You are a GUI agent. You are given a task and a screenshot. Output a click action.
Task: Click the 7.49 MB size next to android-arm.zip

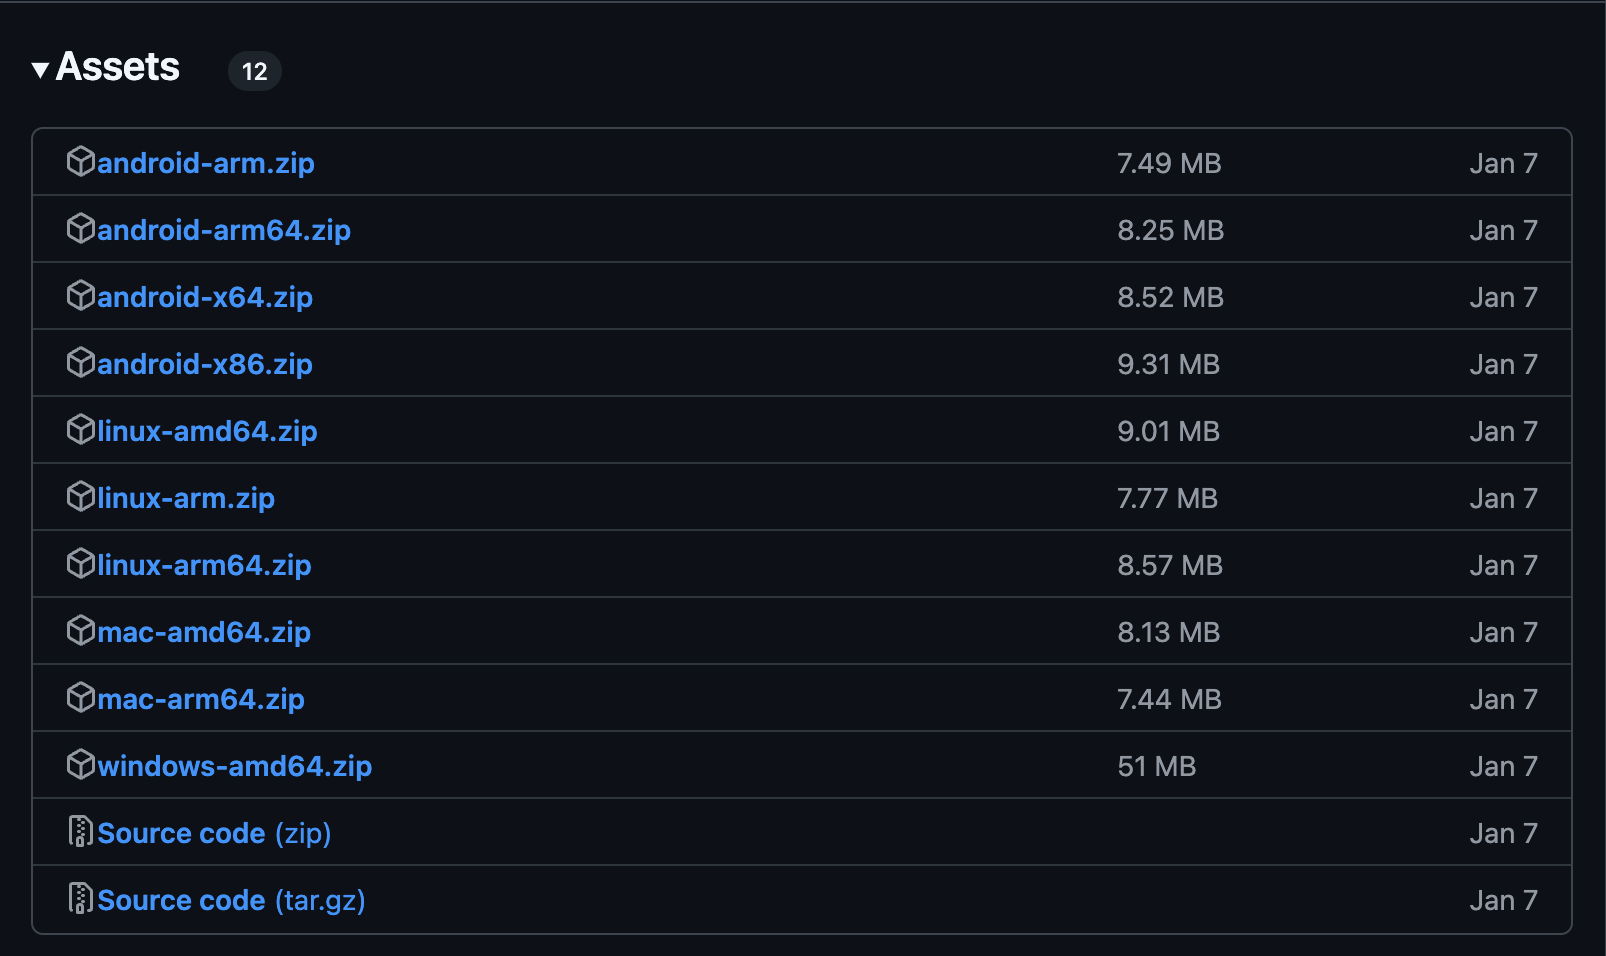[1170, 162]
